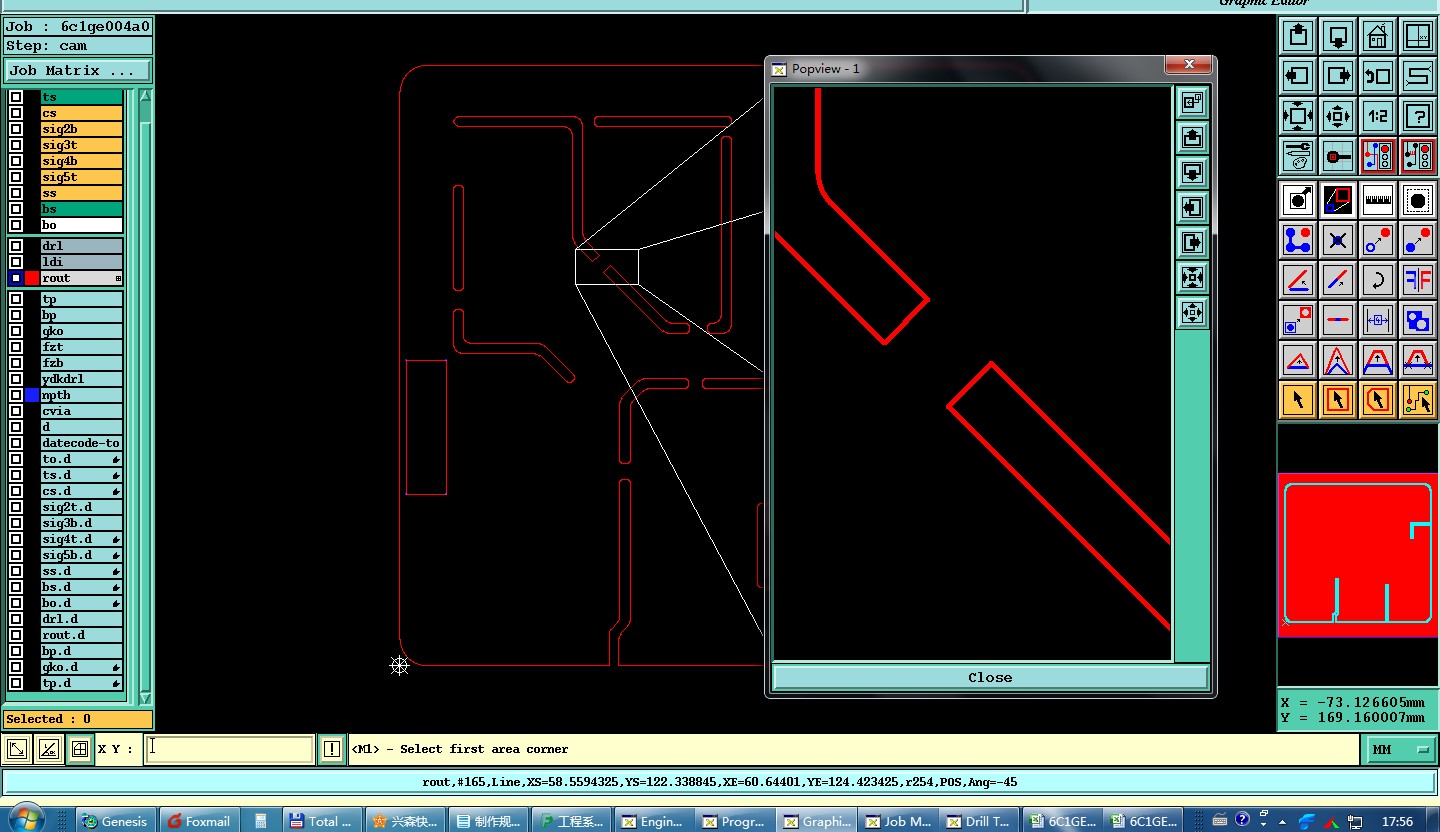Open the Job Matrix button
Screen dimensions: 1440x832
point(78,71)
